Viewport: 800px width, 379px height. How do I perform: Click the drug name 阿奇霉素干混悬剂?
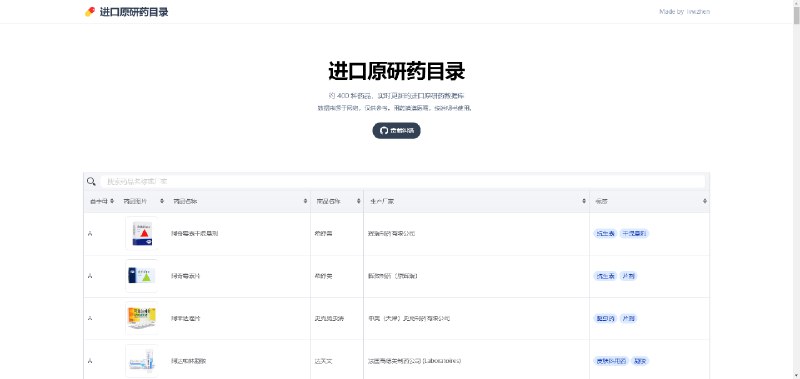pos(195,234)
